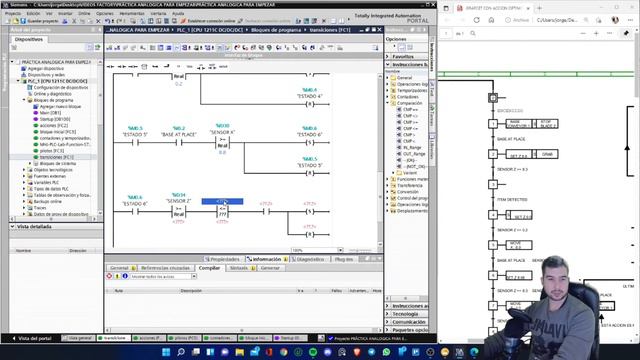Viewport: 640px width, 360px height.
Task: Click the Agregar dispositivo icon in project tree
Action: pos(24,69)
